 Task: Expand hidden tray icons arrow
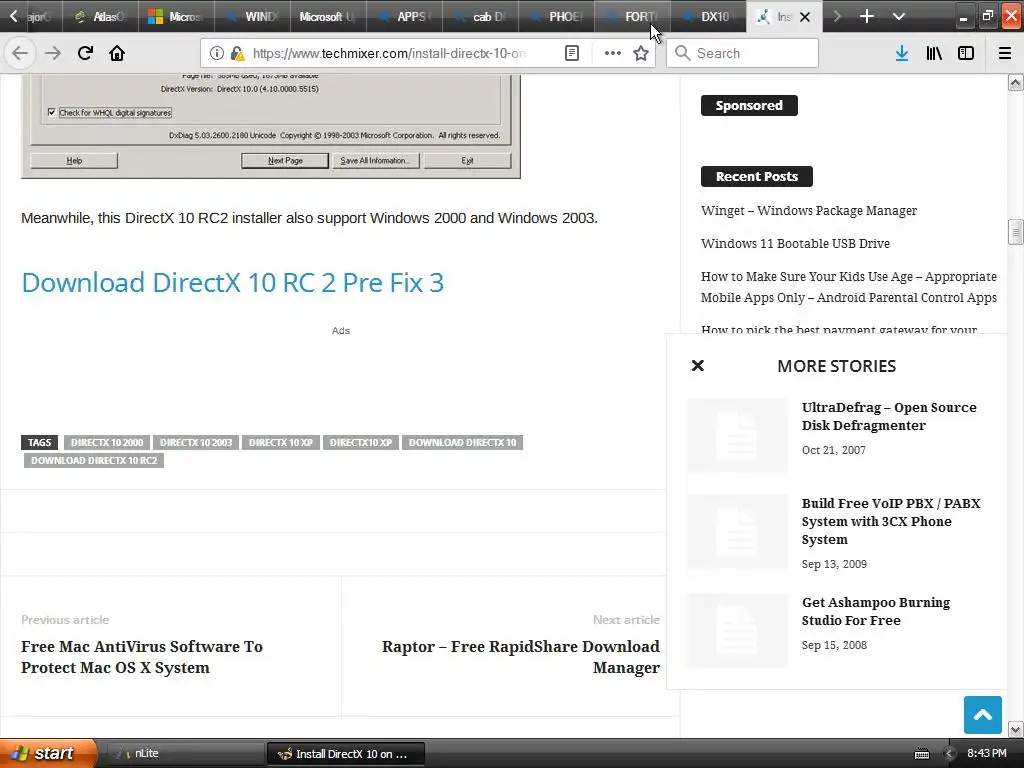[x=949, y=754]
